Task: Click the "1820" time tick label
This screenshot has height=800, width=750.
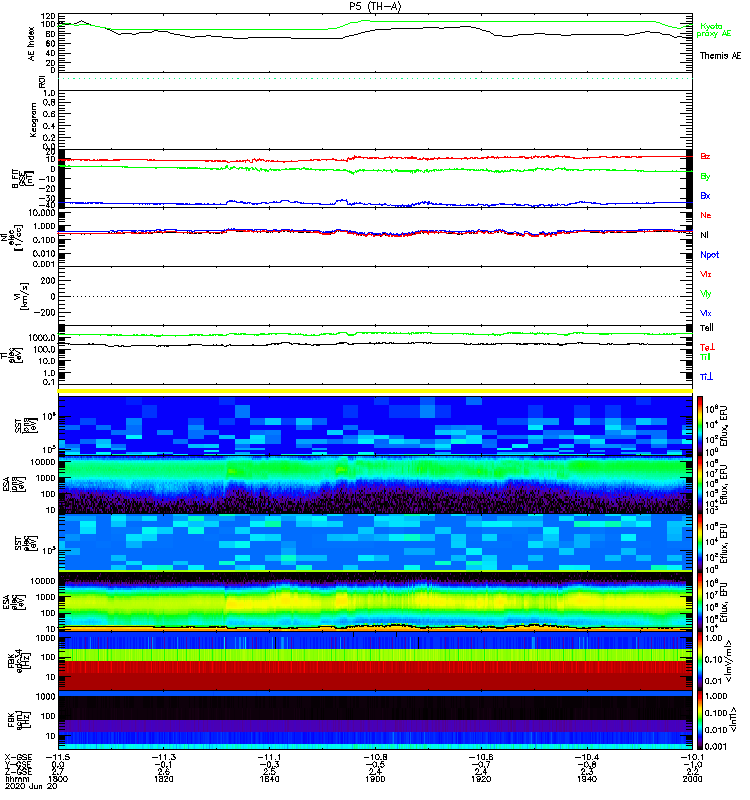Action: pos(164,779)
